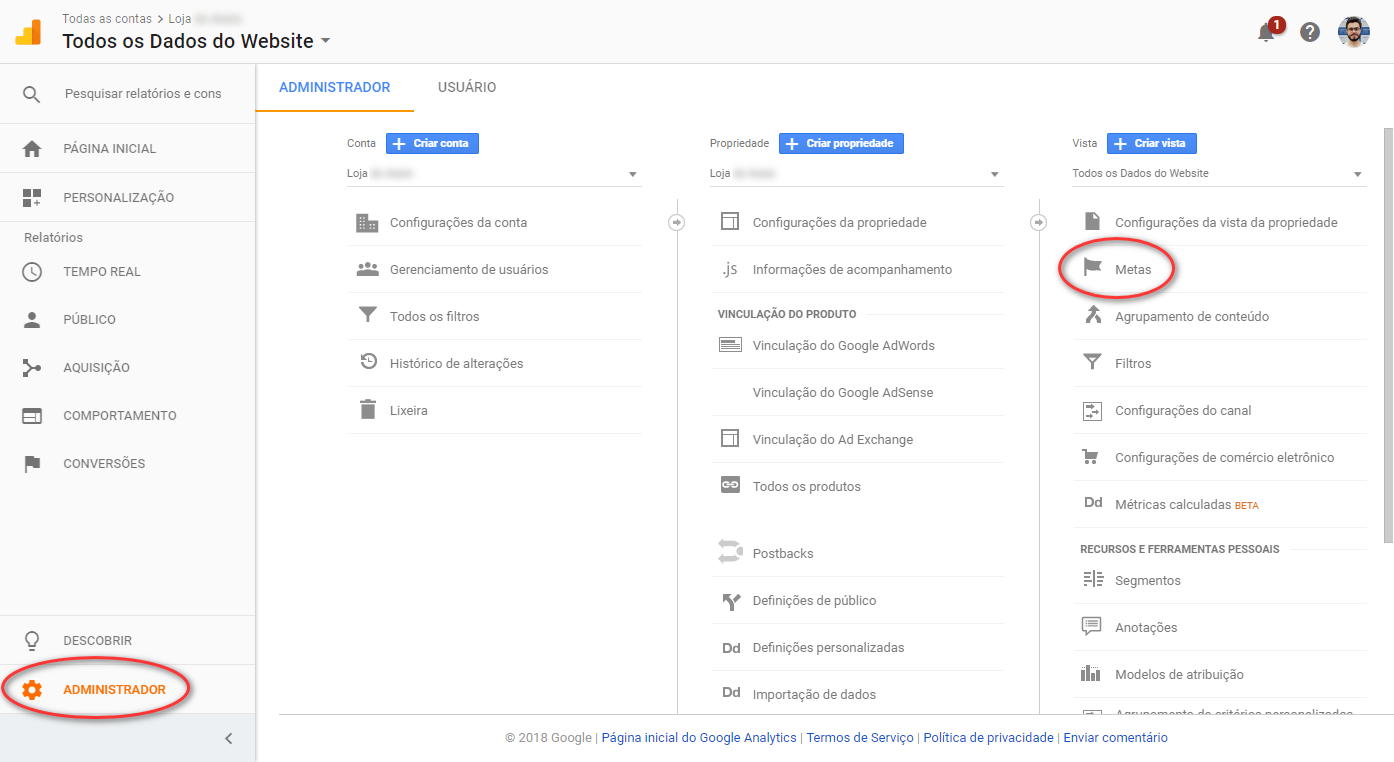The image size is (1394, 762).
Task: Expand the Propriedade dropdown arrow
Action: click(x=994, y=173)
